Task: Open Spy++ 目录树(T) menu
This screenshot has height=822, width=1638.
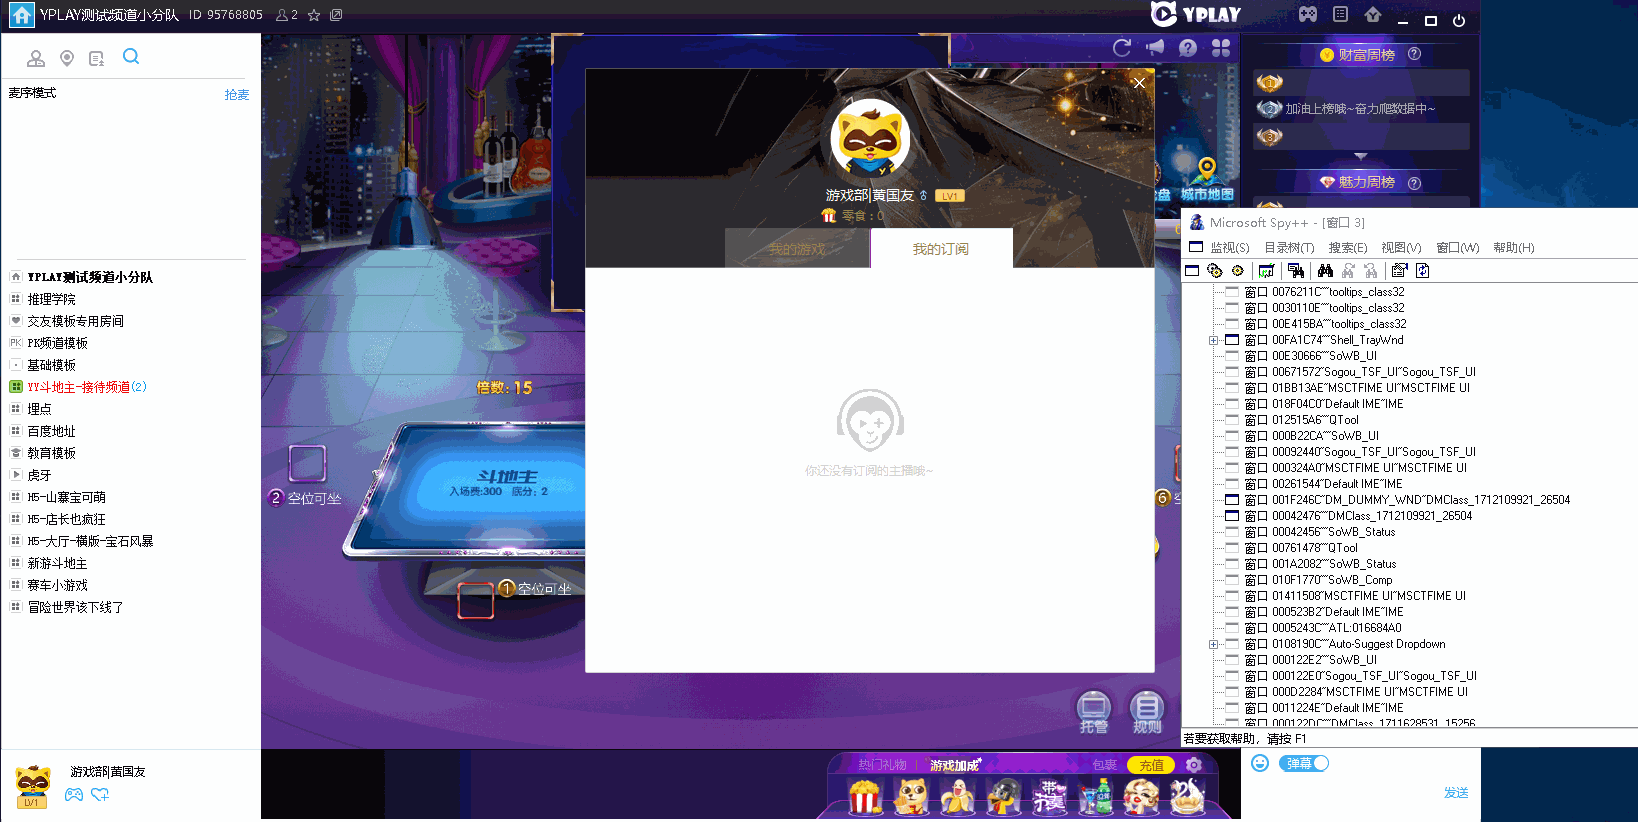Action: tap(1289, 248)
